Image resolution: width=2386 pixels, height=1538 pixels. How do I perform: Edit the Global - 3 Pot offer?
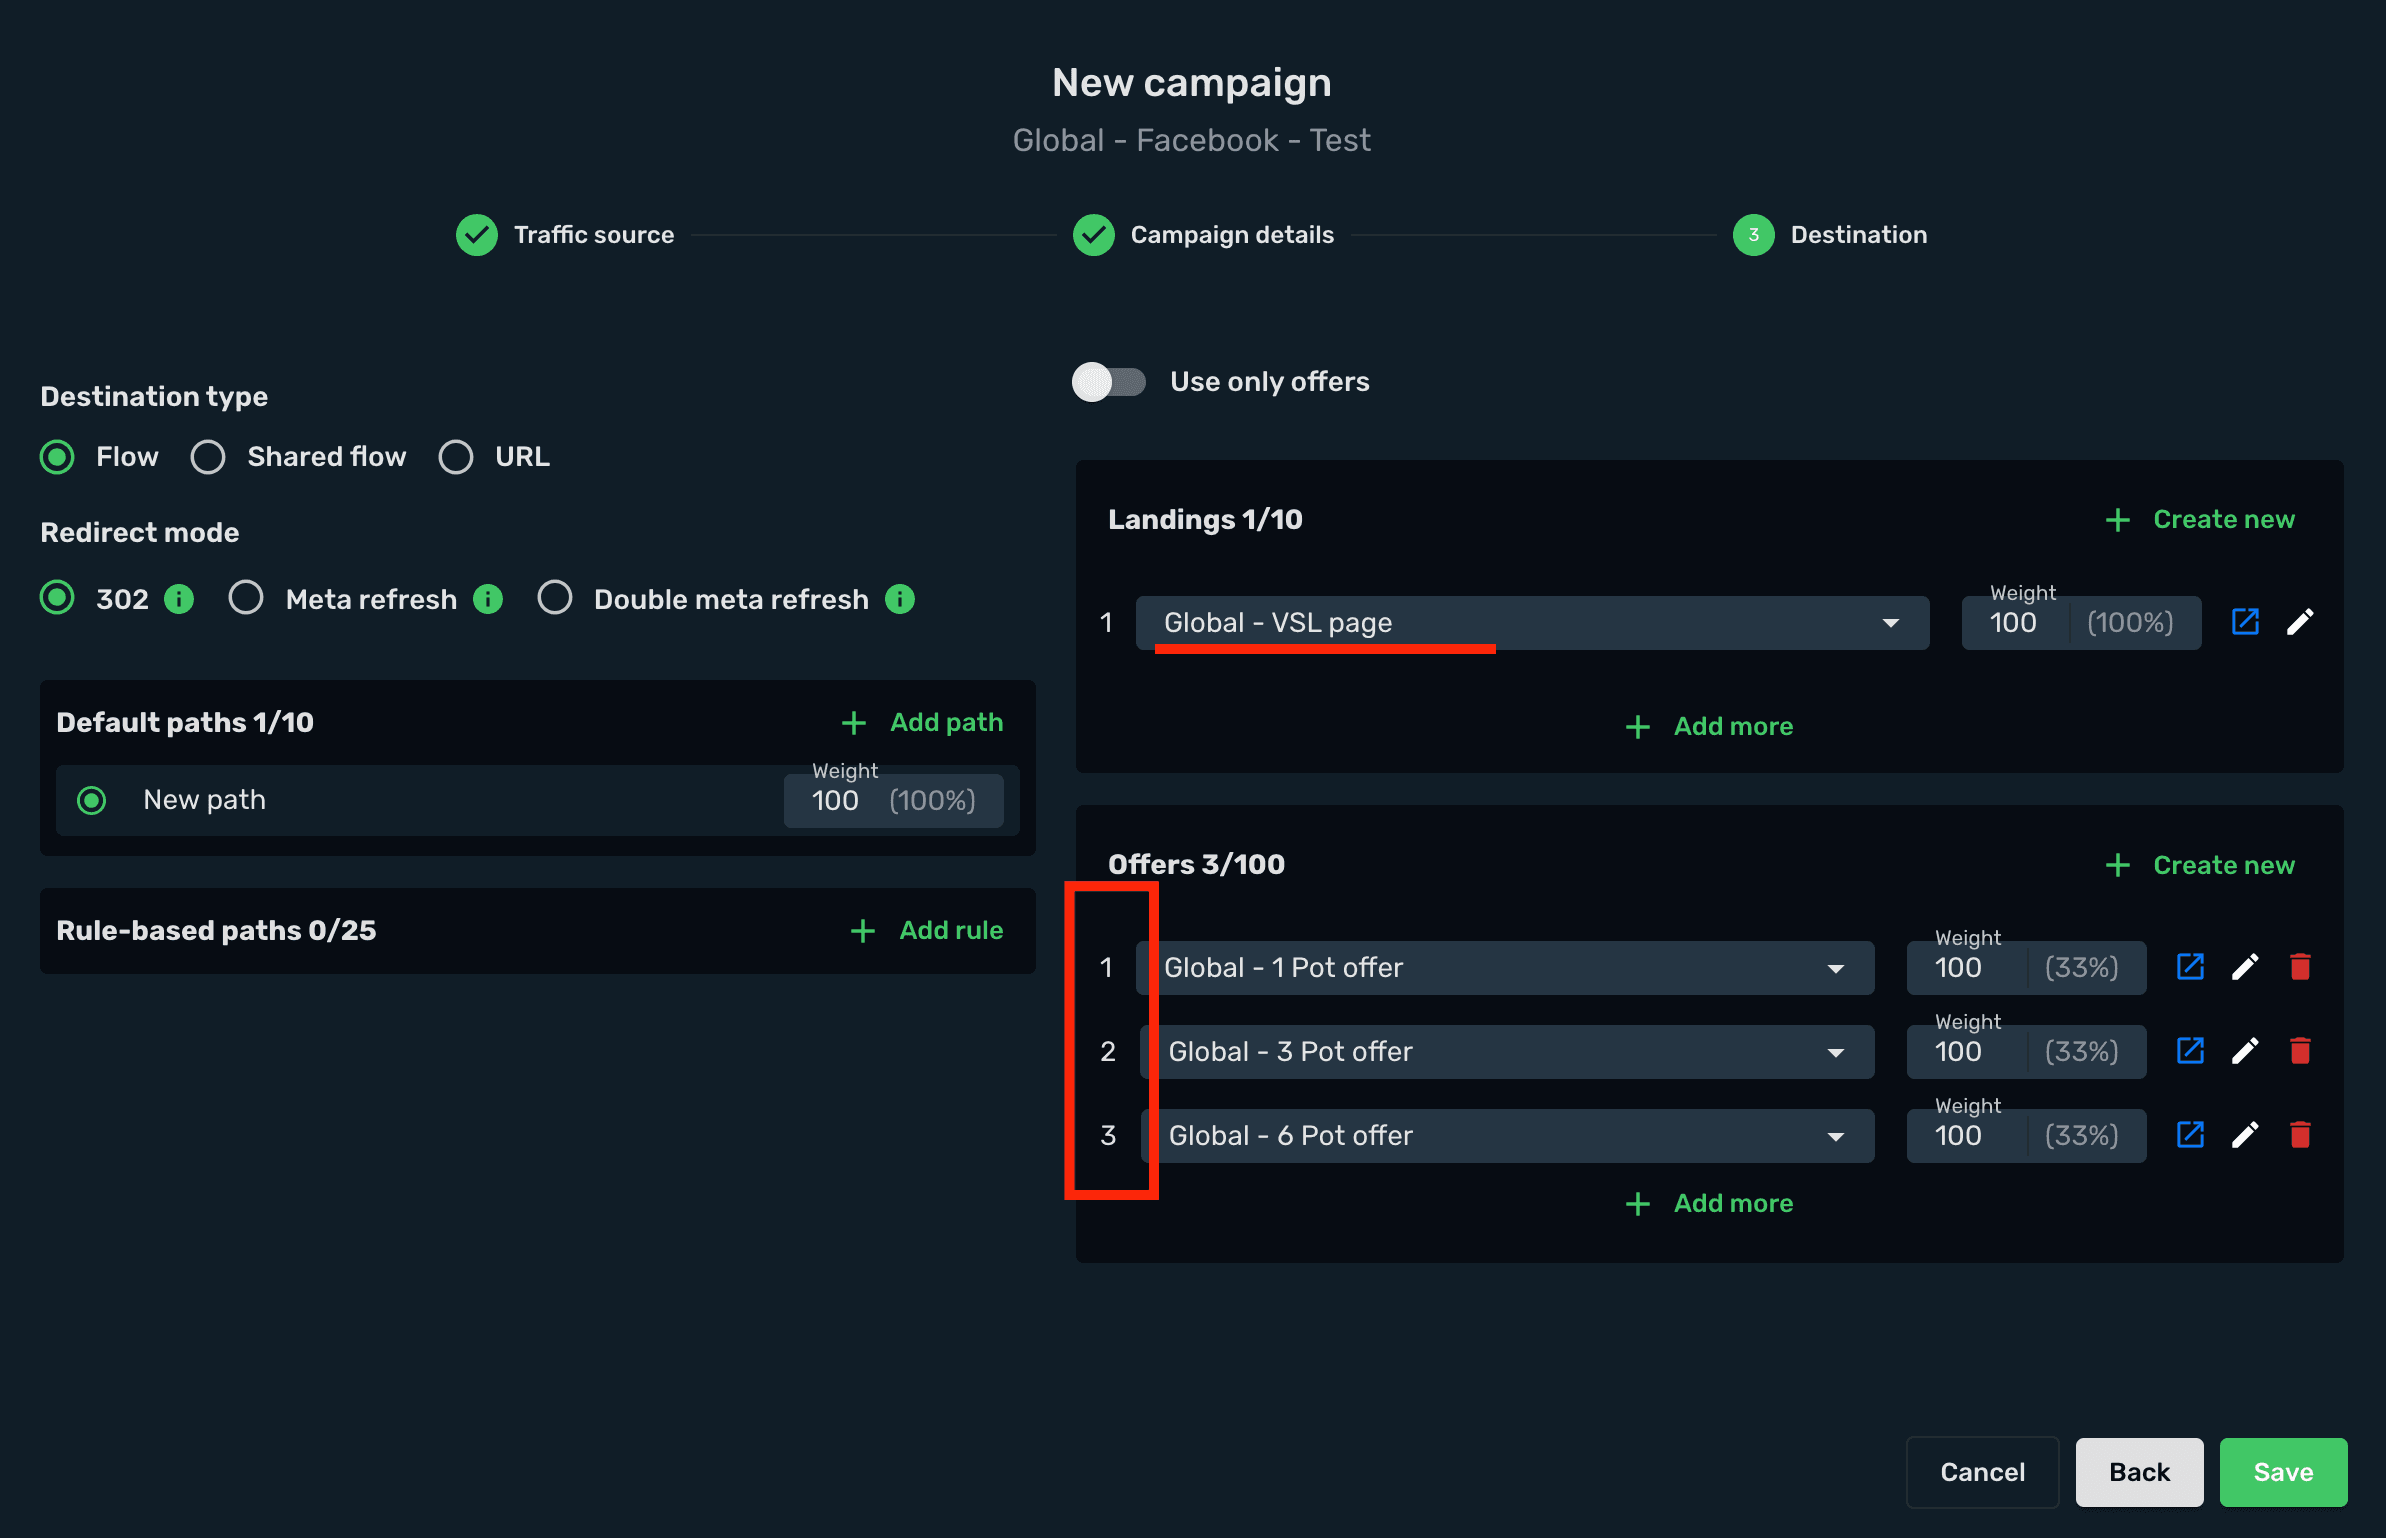2245,1051
